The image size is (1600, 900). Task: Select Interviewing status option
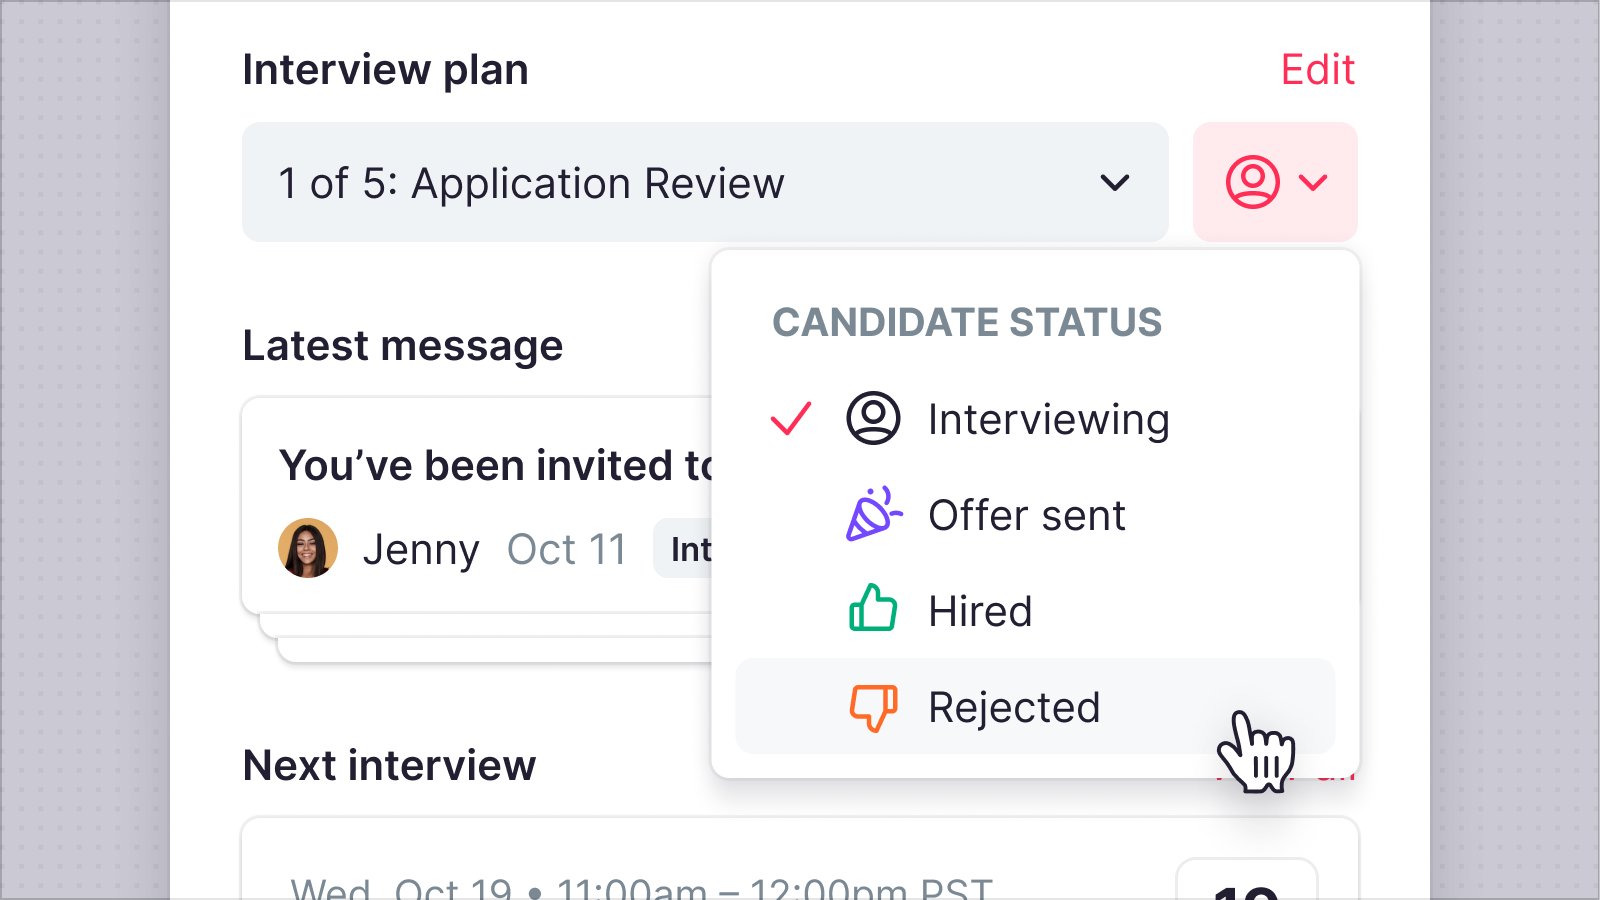tap(1035, 419)
